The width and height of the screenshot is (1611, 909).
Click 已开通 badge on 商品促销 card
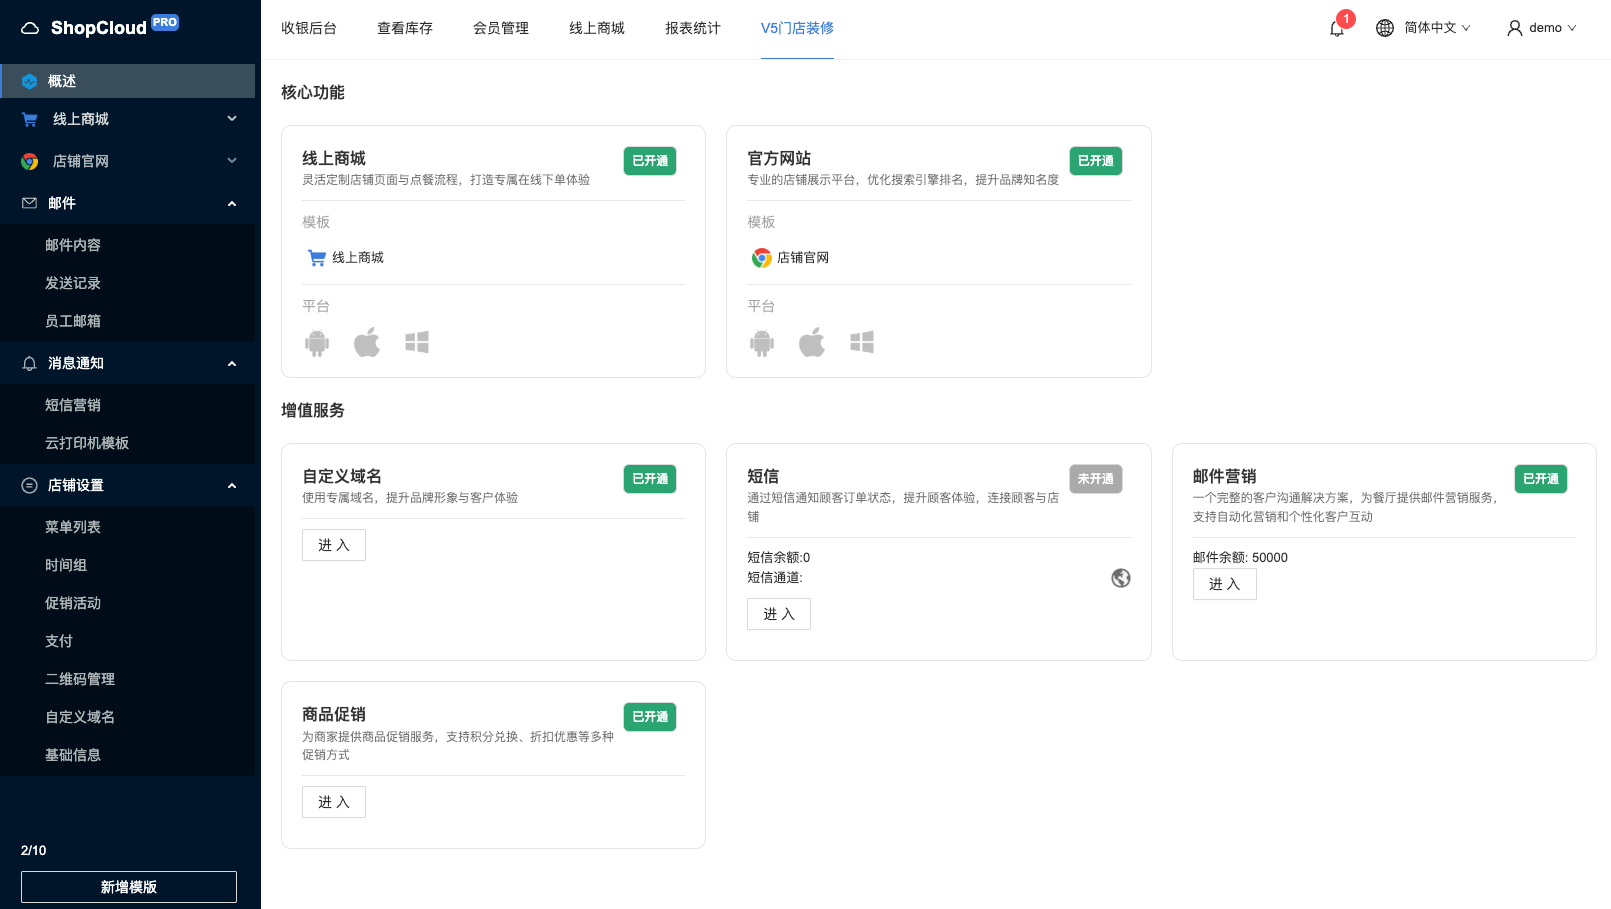pyautogui.click(x=650, y=717)
